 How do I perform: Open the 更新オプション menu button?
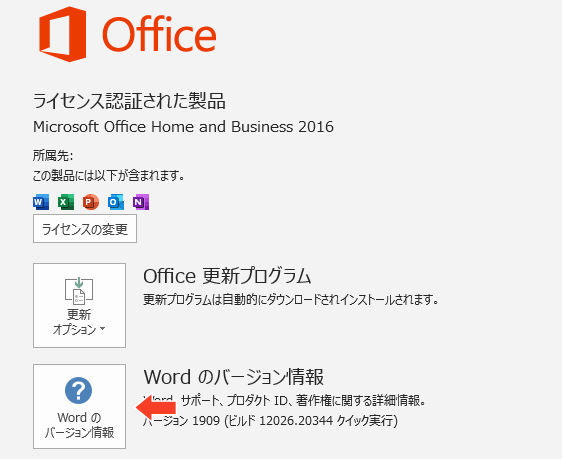tap(80, 305)
